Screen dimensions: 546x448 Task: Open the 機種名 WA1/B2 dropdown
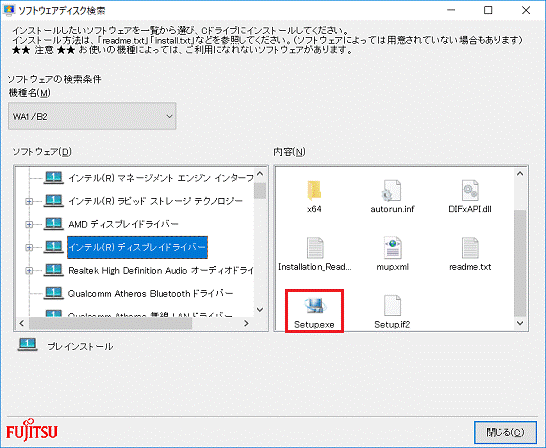92,116
